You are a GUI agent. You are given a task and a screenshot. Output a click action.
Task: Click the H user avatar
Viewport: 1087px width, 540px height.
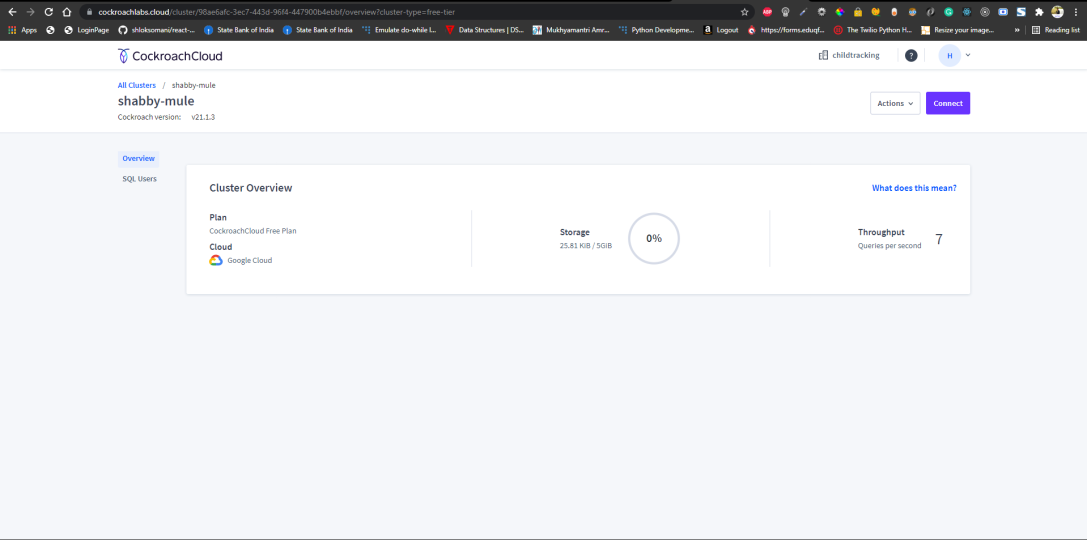(949, 55)
